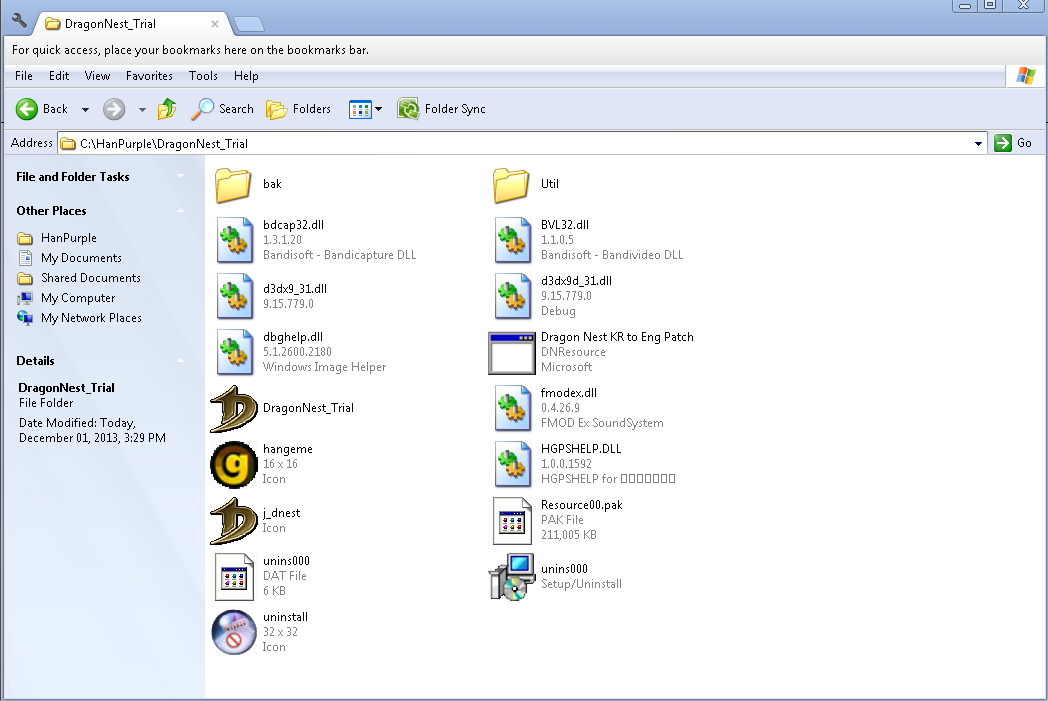Open Back button history dropdown
The image size is (1048, 701).
click(85, 110)
